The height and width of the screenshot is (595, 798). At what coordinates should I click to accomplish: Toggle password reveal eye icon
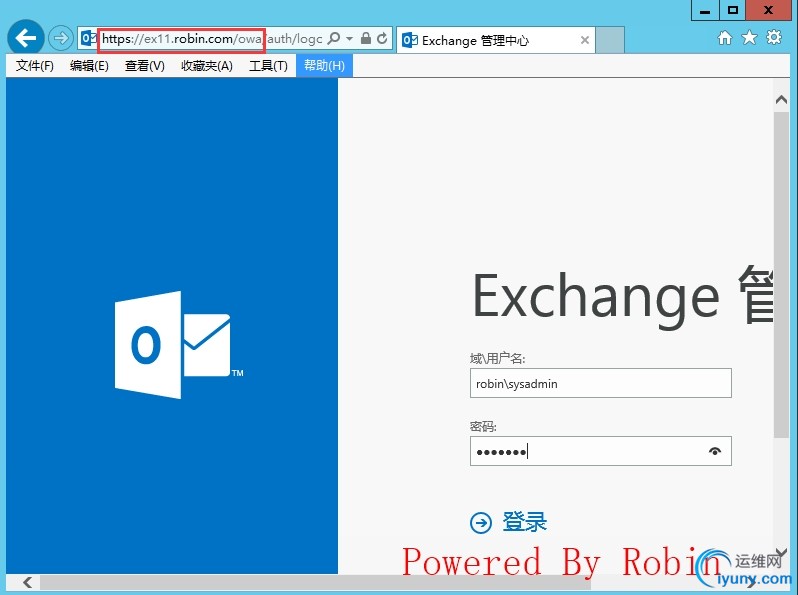[x=715, y=451]
